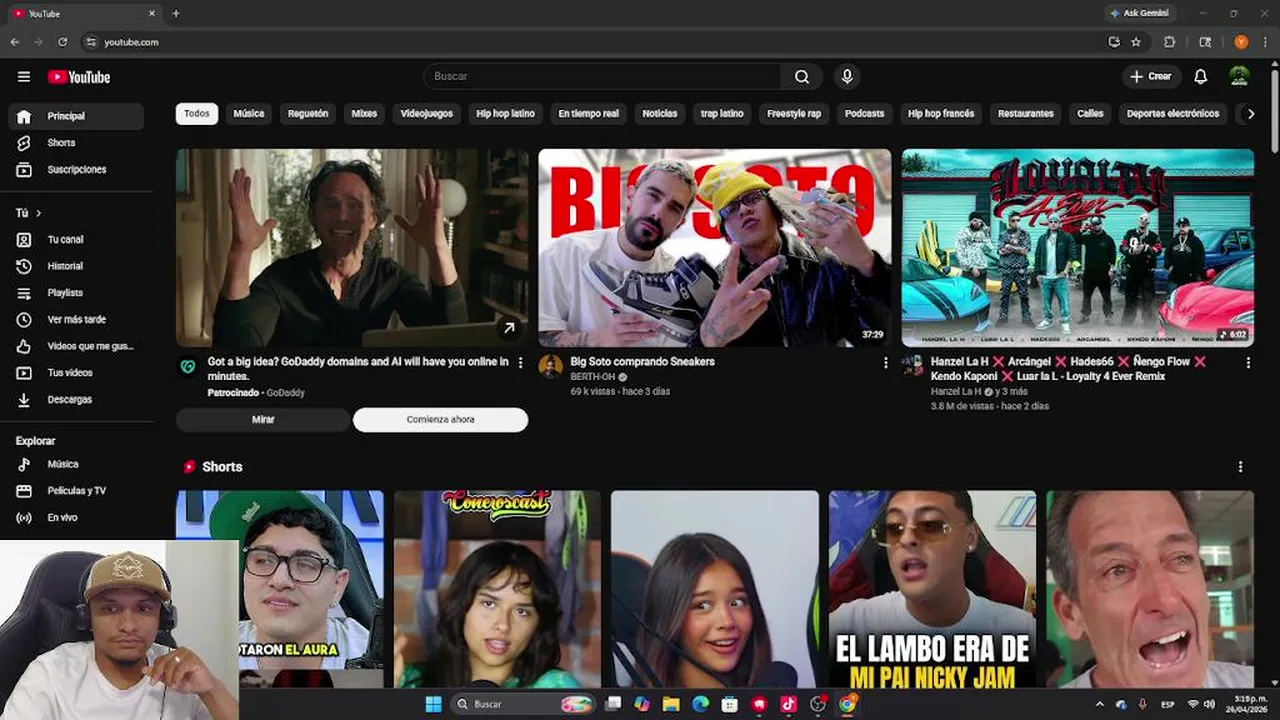
Task: Open the account avatar menu
Action: pyautogui.click(x=1239, y=77)
